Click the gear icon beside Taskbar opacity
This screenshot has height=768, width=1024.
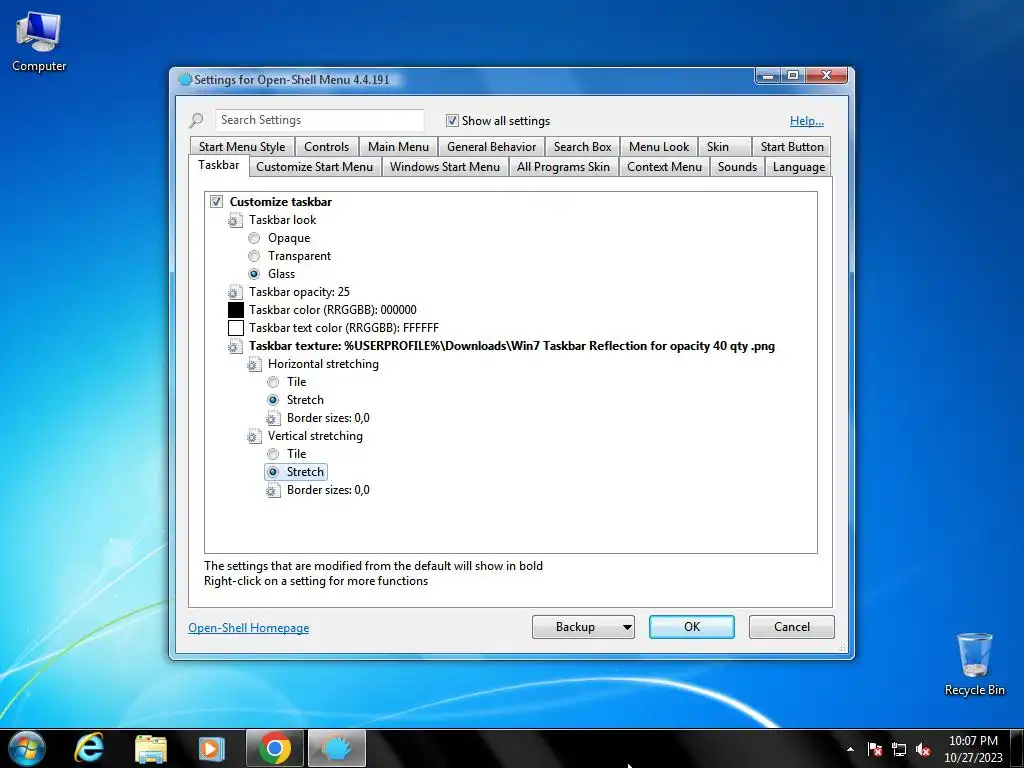[235, 293]
